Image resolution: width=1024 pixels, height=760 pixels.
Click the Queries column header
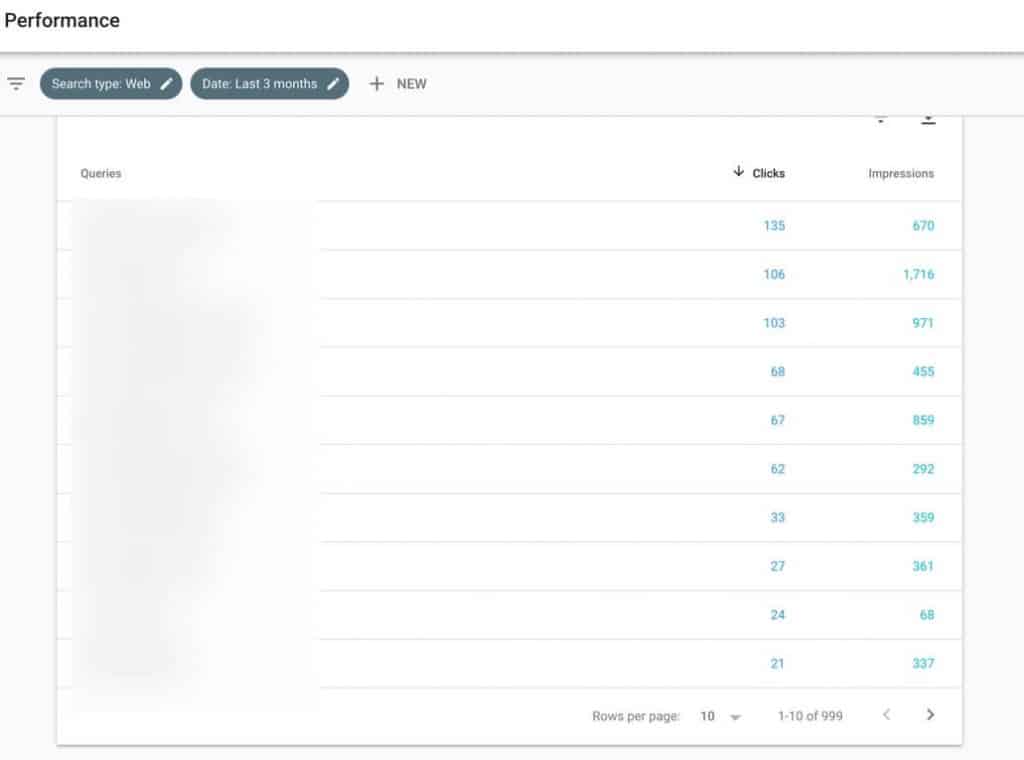pos(101,174)
